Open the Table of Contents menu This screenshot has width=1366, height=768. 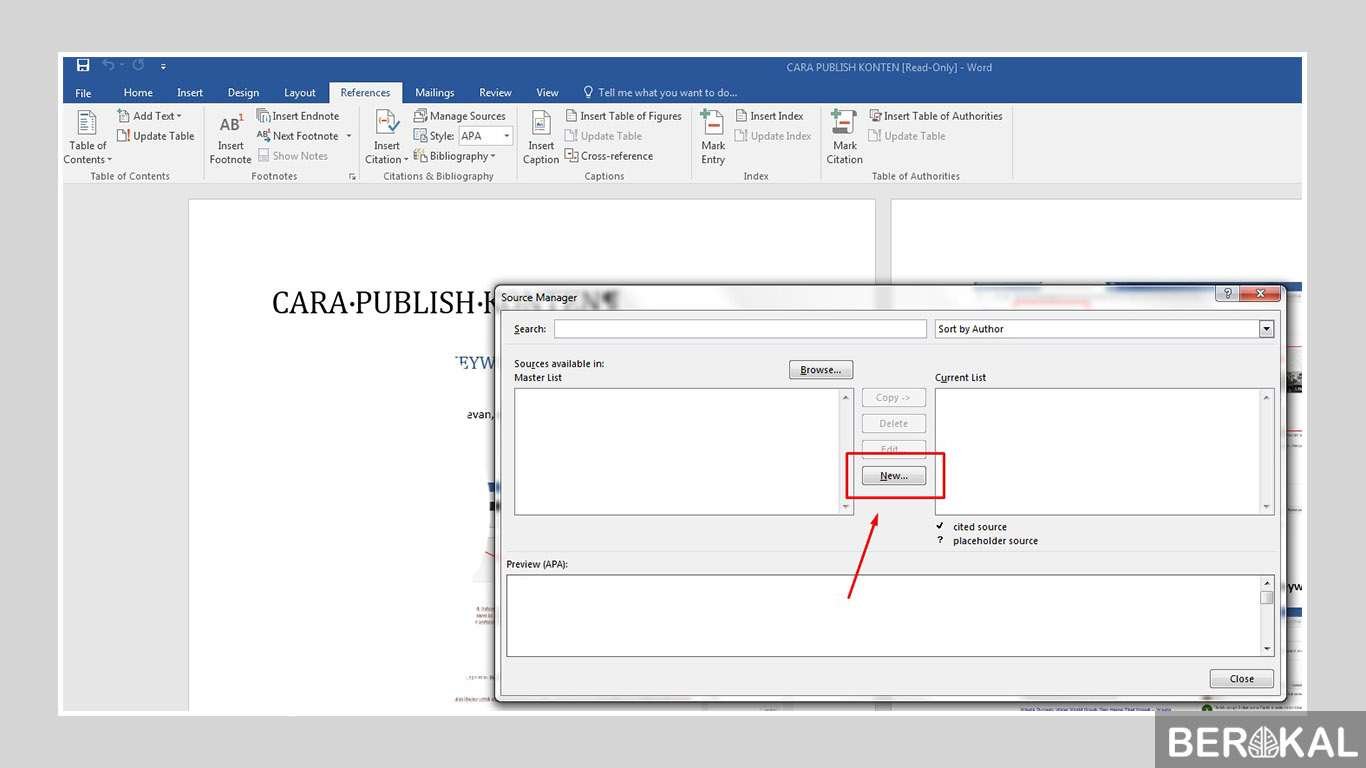point(87,138)
